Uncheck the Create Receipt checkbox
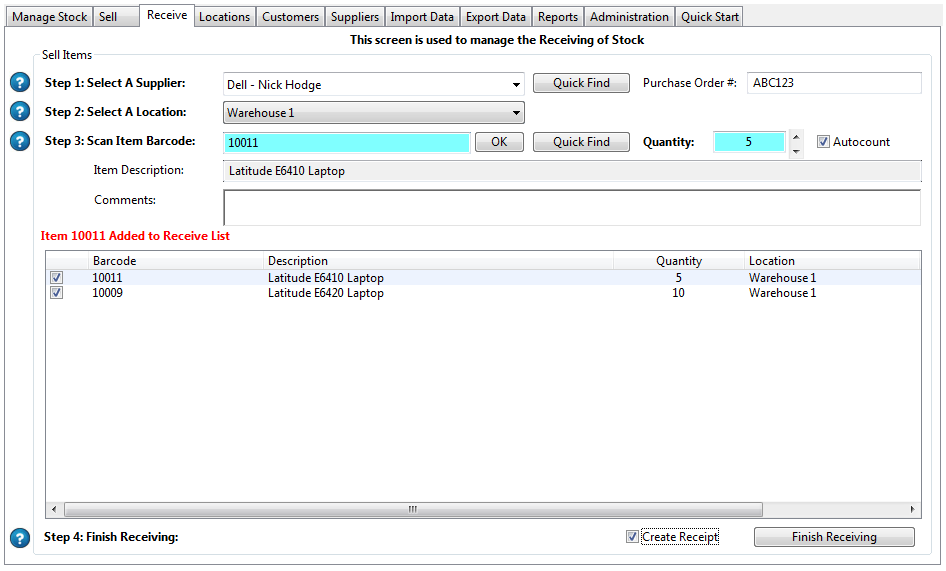The height and width of the screenshot is (571, 946). tap(632, 537)
